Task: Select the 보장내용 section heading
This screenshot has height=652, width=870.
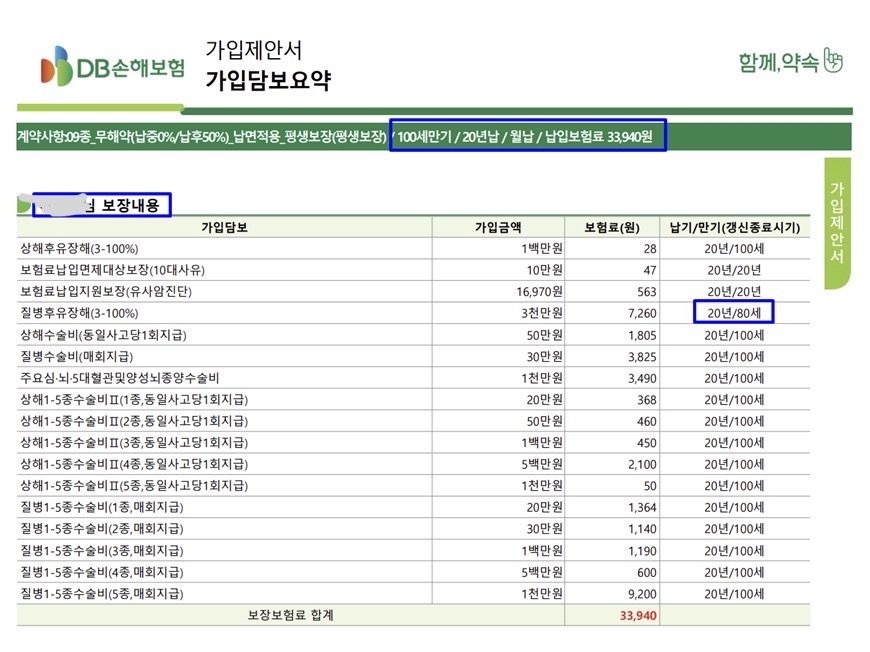Action: [x=130, y=205]
